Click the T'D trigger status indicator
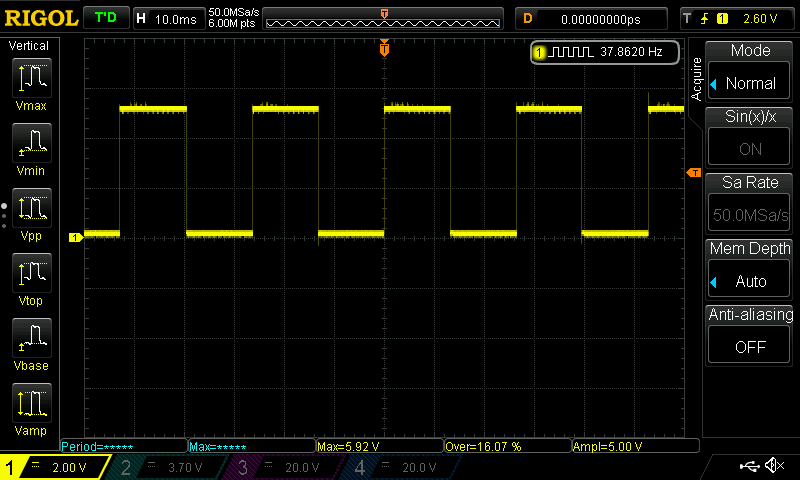Screen dimensions: 800x480 tap(105, 17)
